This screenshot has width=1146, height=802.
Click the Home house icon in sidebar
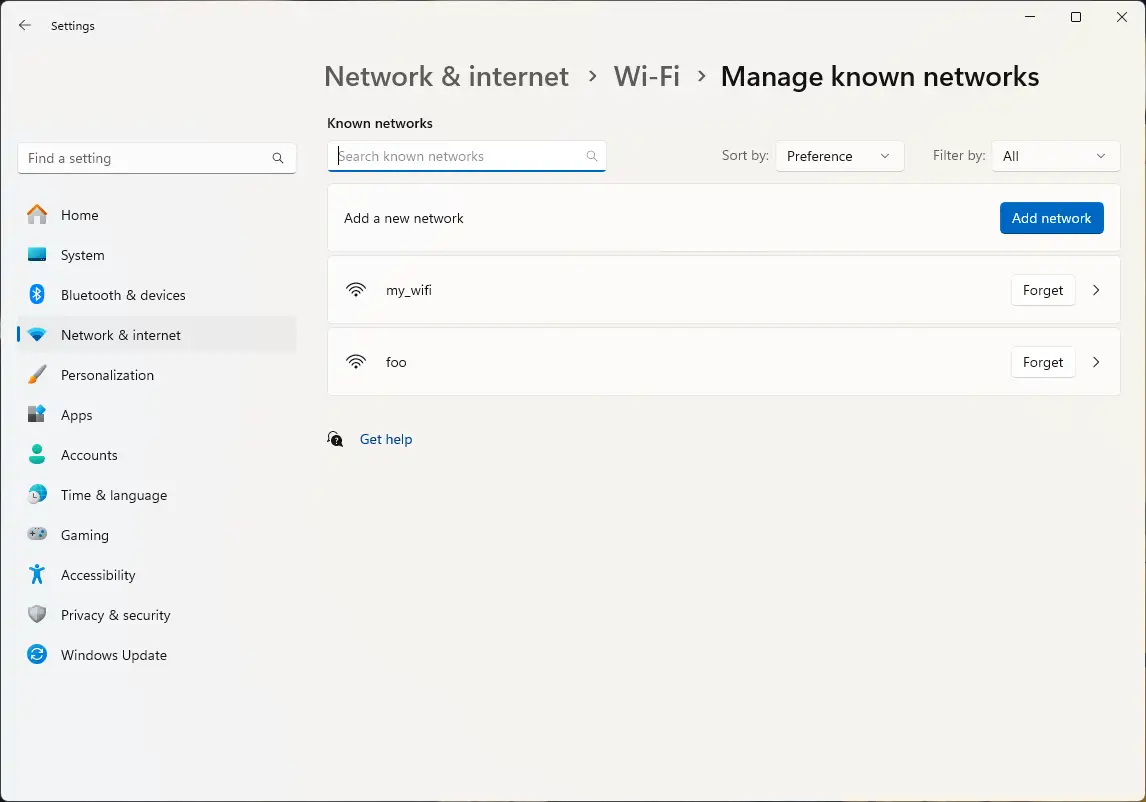[x=37, y=214]
